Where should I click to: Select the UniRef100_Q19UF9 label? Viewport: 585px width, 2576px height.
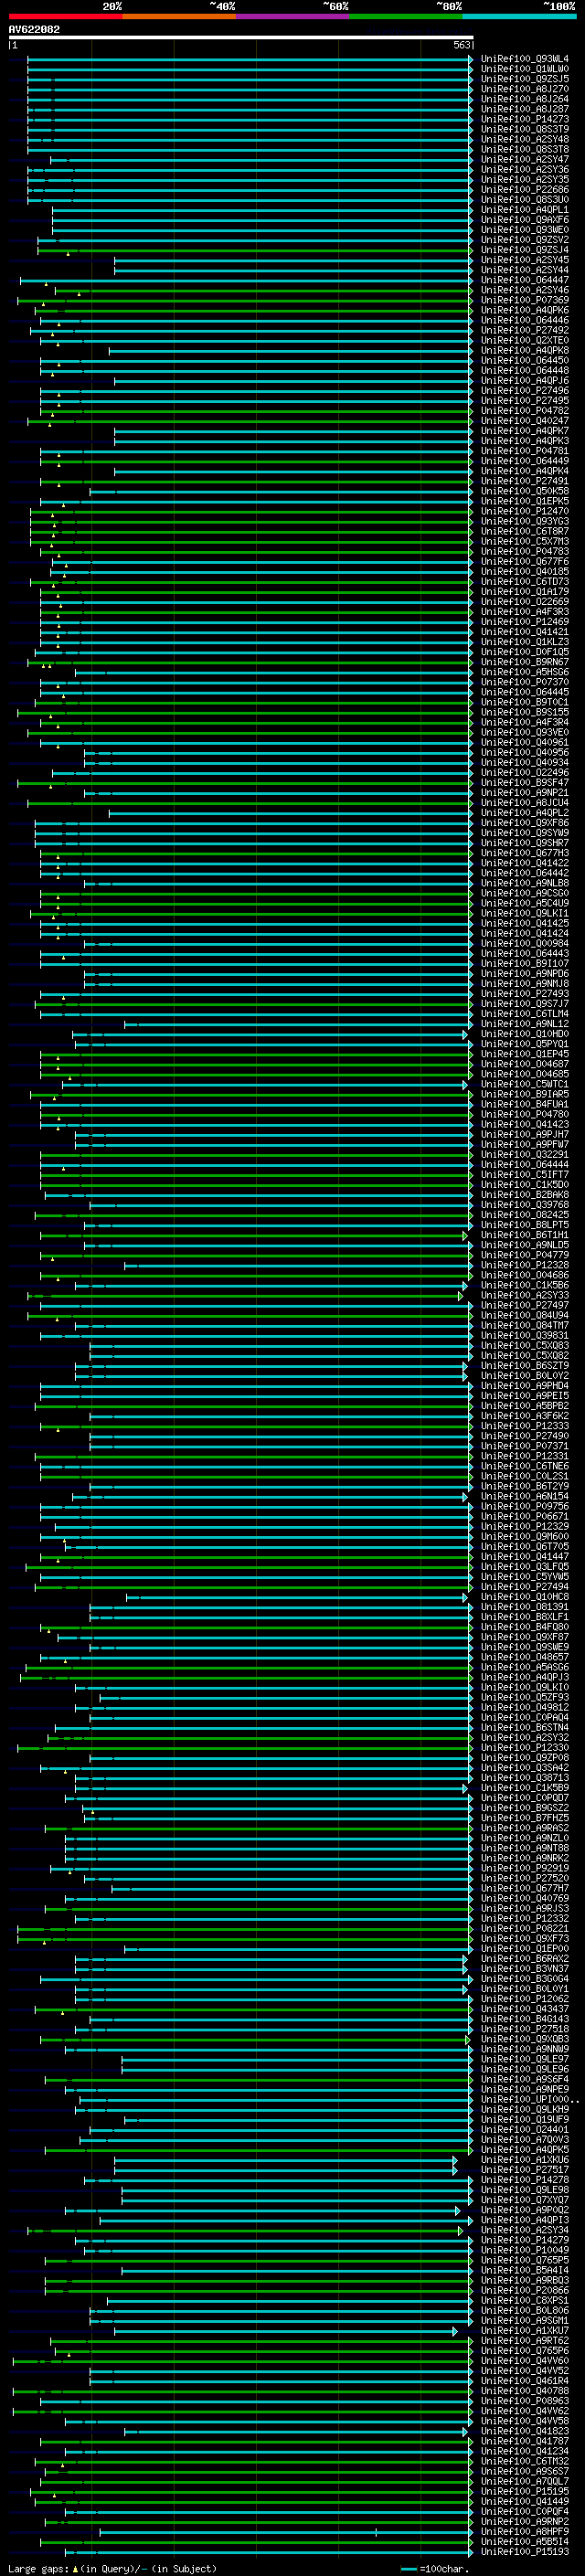(525, 2119)
